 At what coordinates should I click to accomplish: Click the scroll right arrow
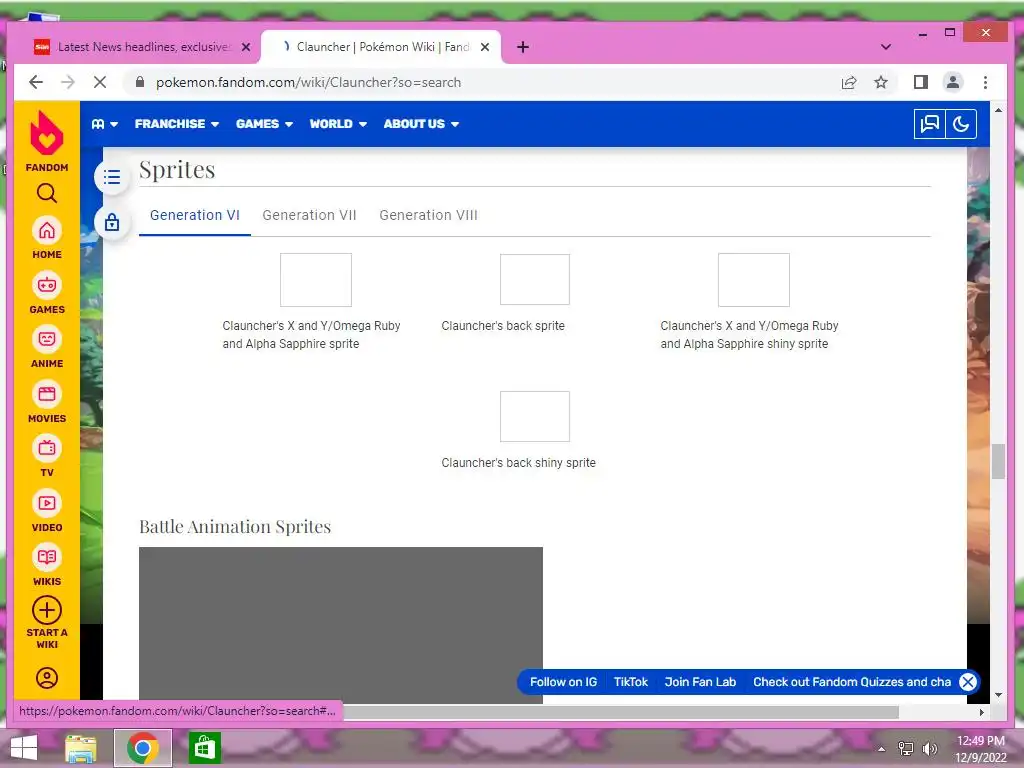(x=982, y=712)
